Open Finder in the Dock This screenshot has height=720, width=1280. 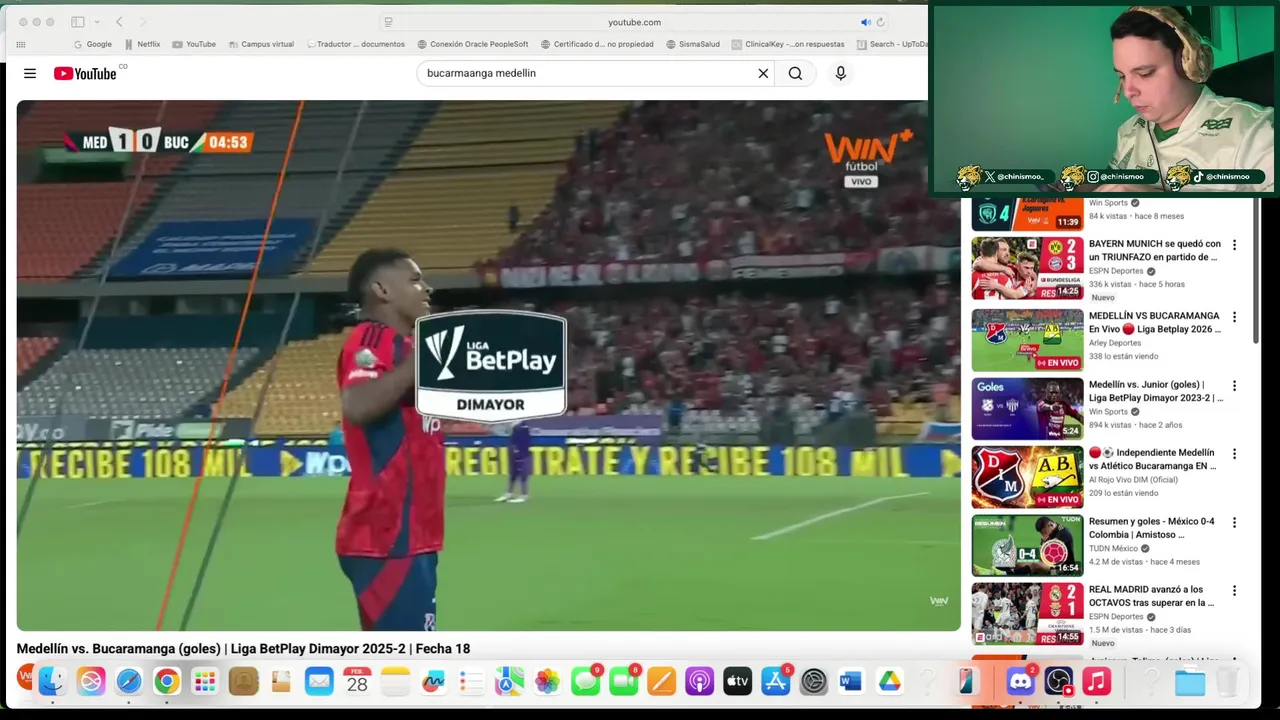coord(52,682)
